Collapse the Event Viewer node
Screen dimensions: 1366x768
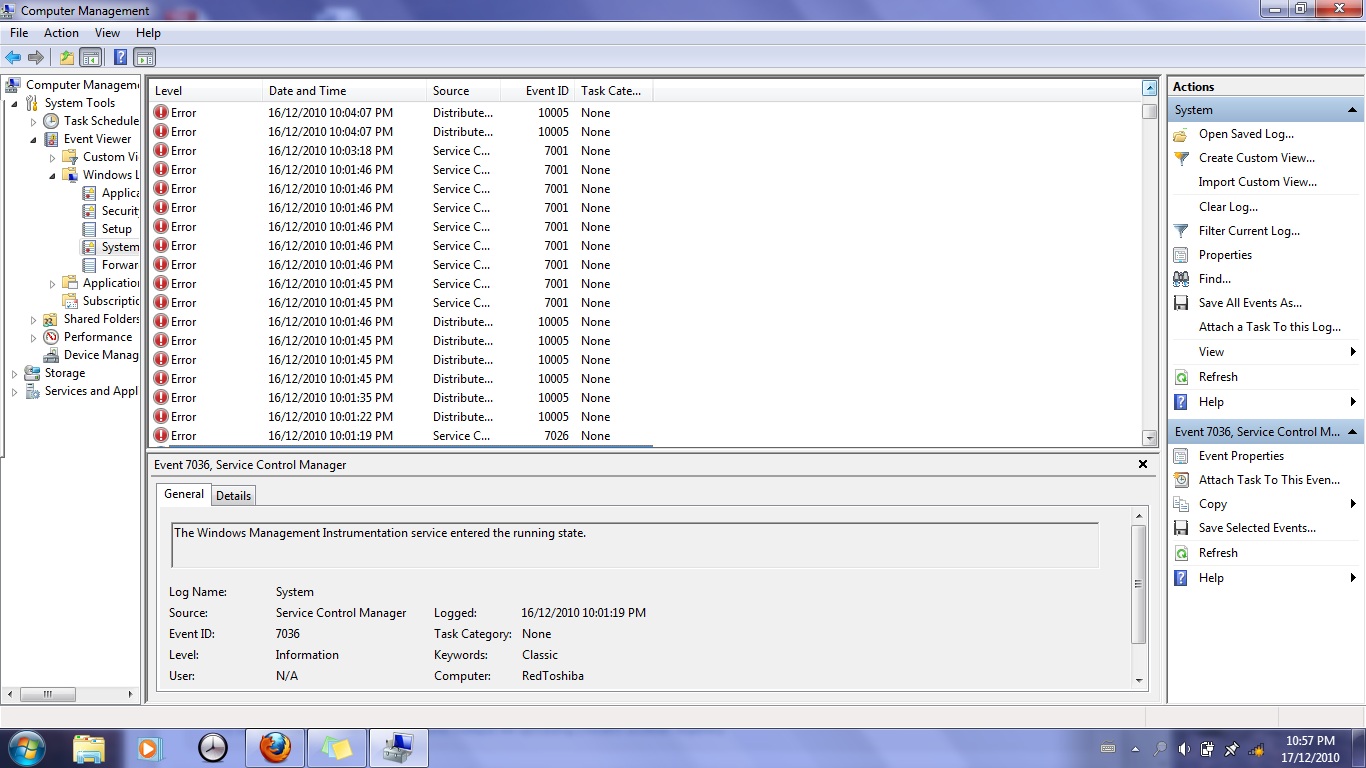33,139
